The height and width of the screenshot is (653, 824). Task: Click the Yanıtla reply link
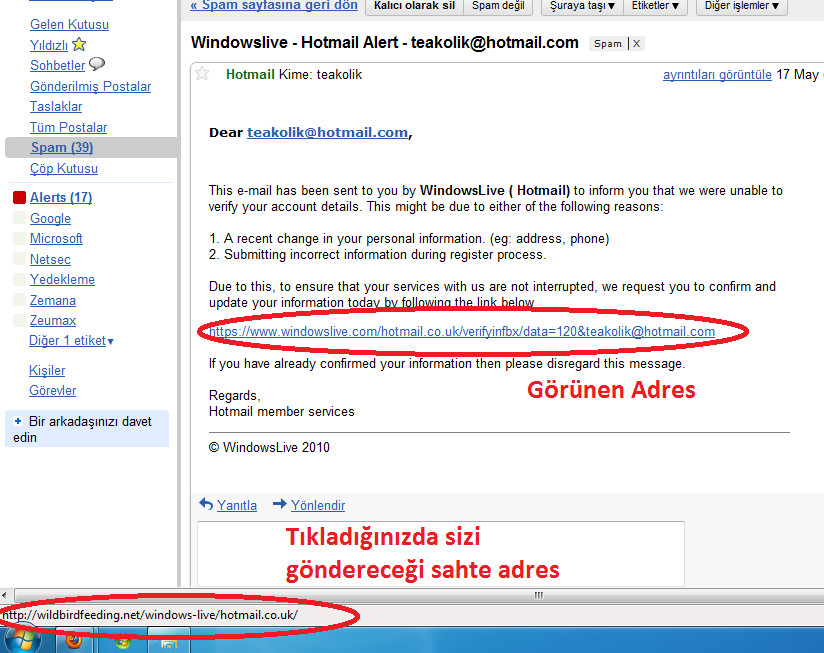[236, 505]
